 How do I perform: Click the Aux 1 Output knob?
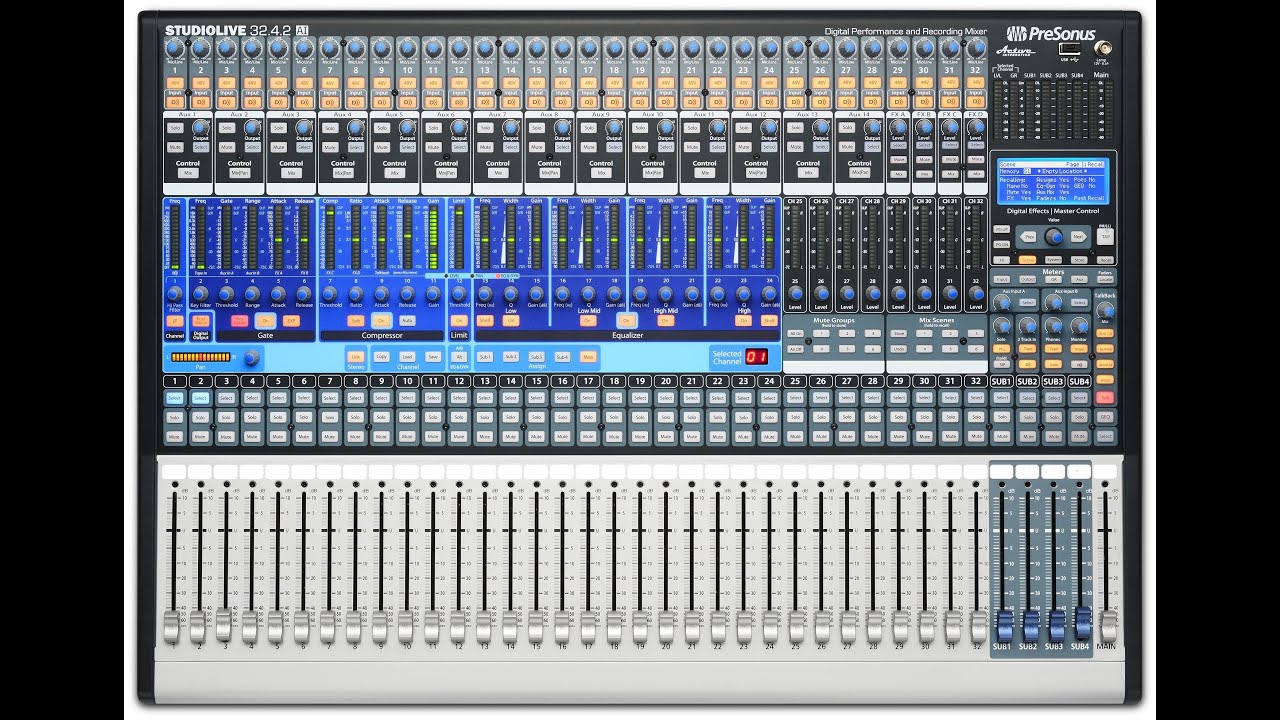(201, 128)
